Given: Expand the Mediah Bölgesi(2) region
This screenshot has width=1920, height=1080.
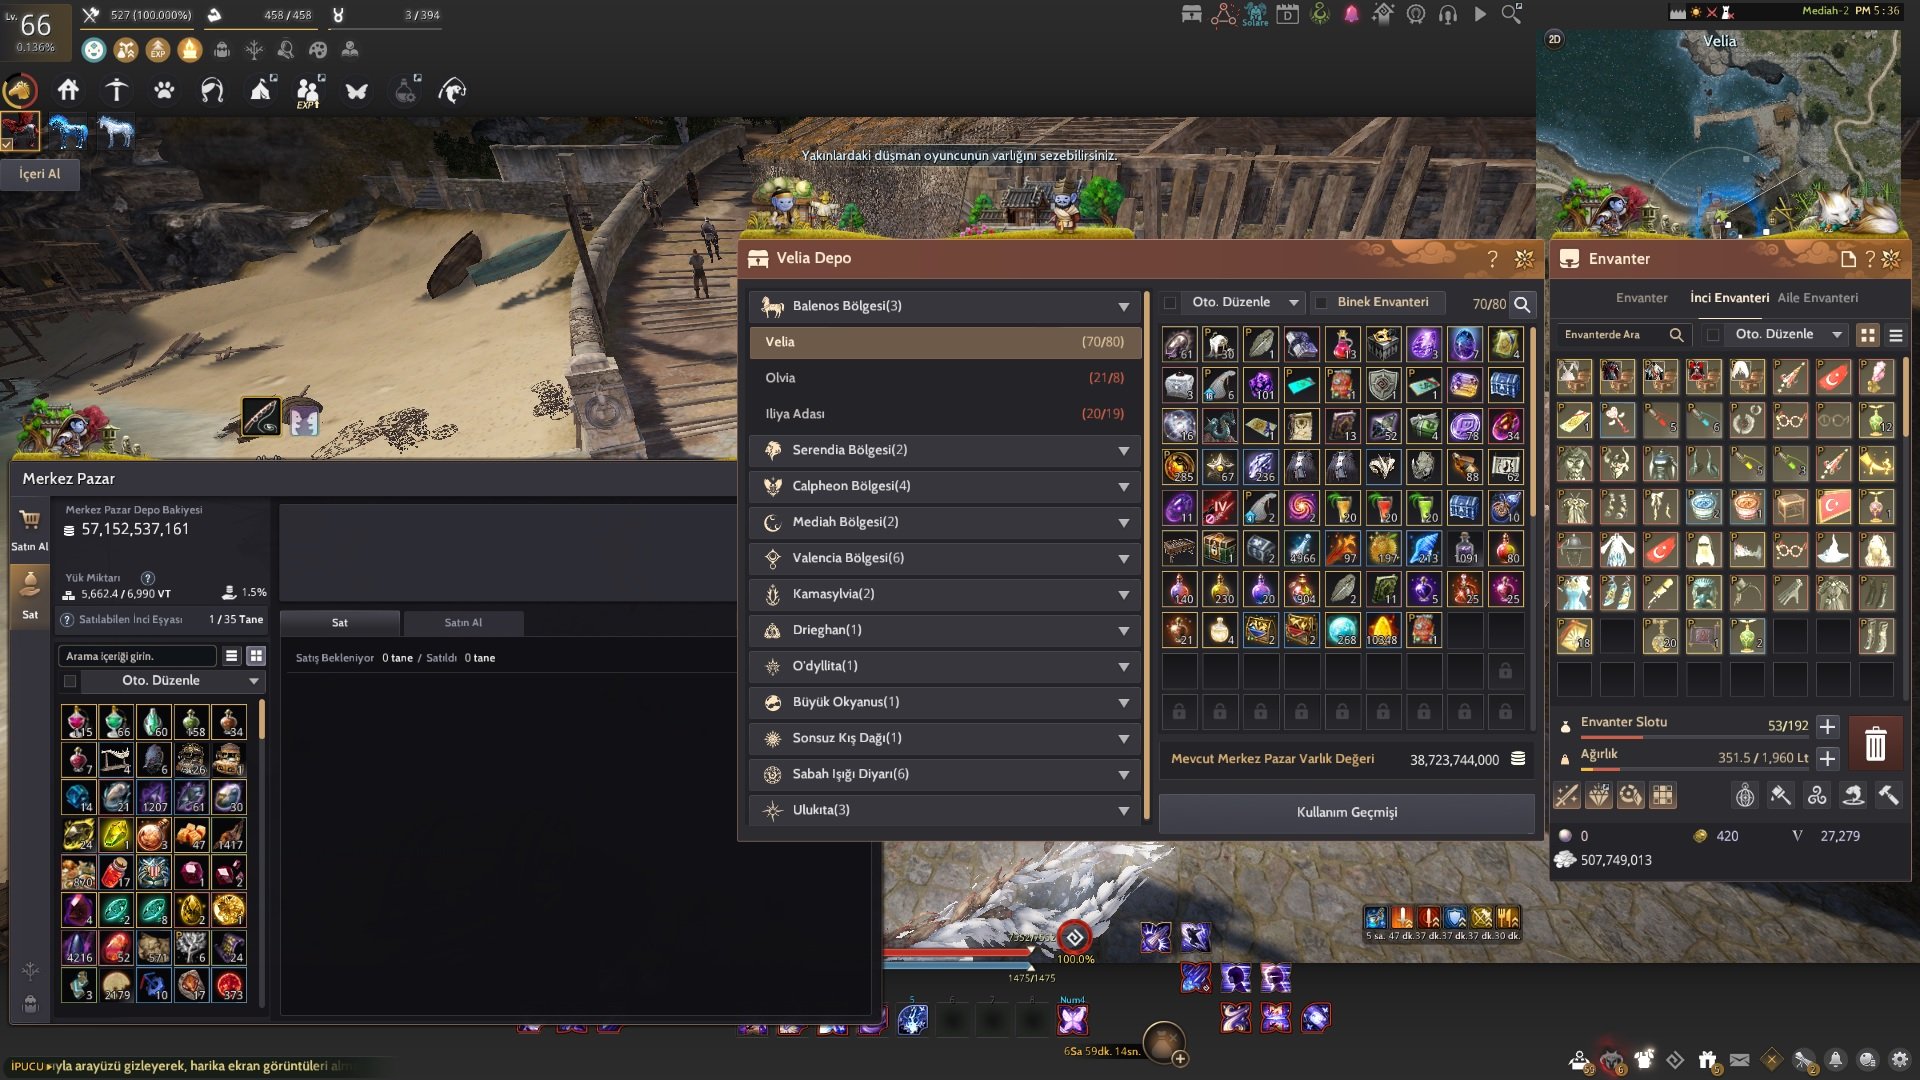Looking at the screenshot, I should 944,523.
